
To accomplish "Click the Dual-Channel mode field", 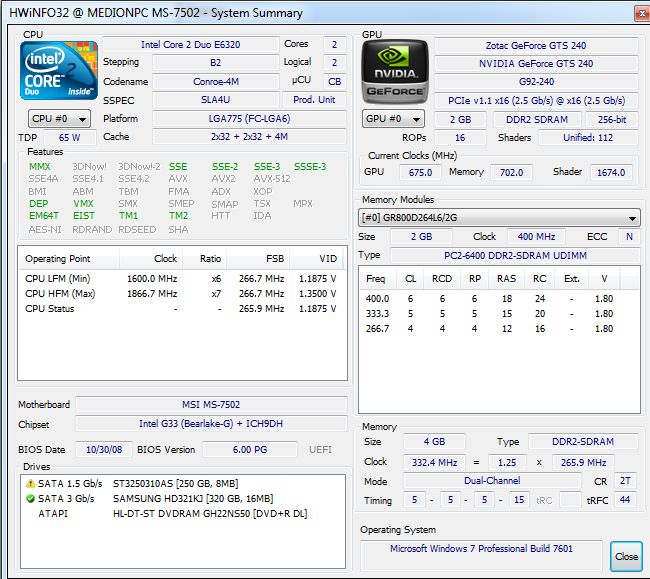I will [492, 481].
